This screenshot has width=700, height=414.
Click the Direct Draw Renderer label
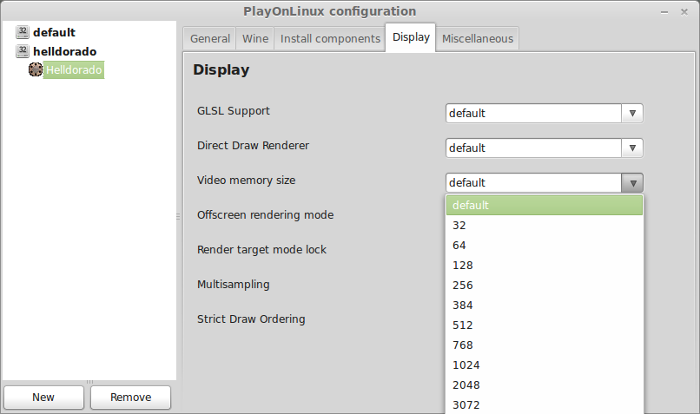pos(253,146)
